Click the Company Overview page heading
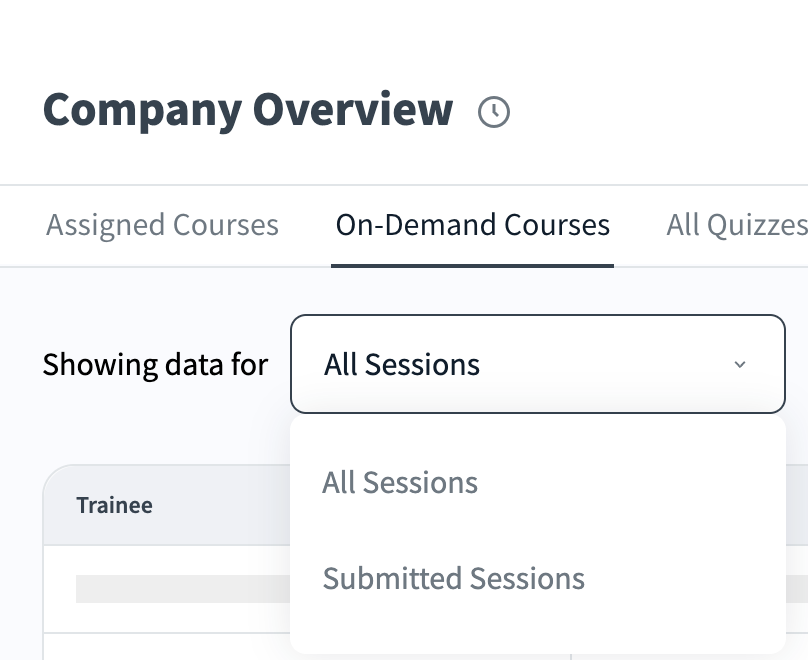 (x=247, y=110)
